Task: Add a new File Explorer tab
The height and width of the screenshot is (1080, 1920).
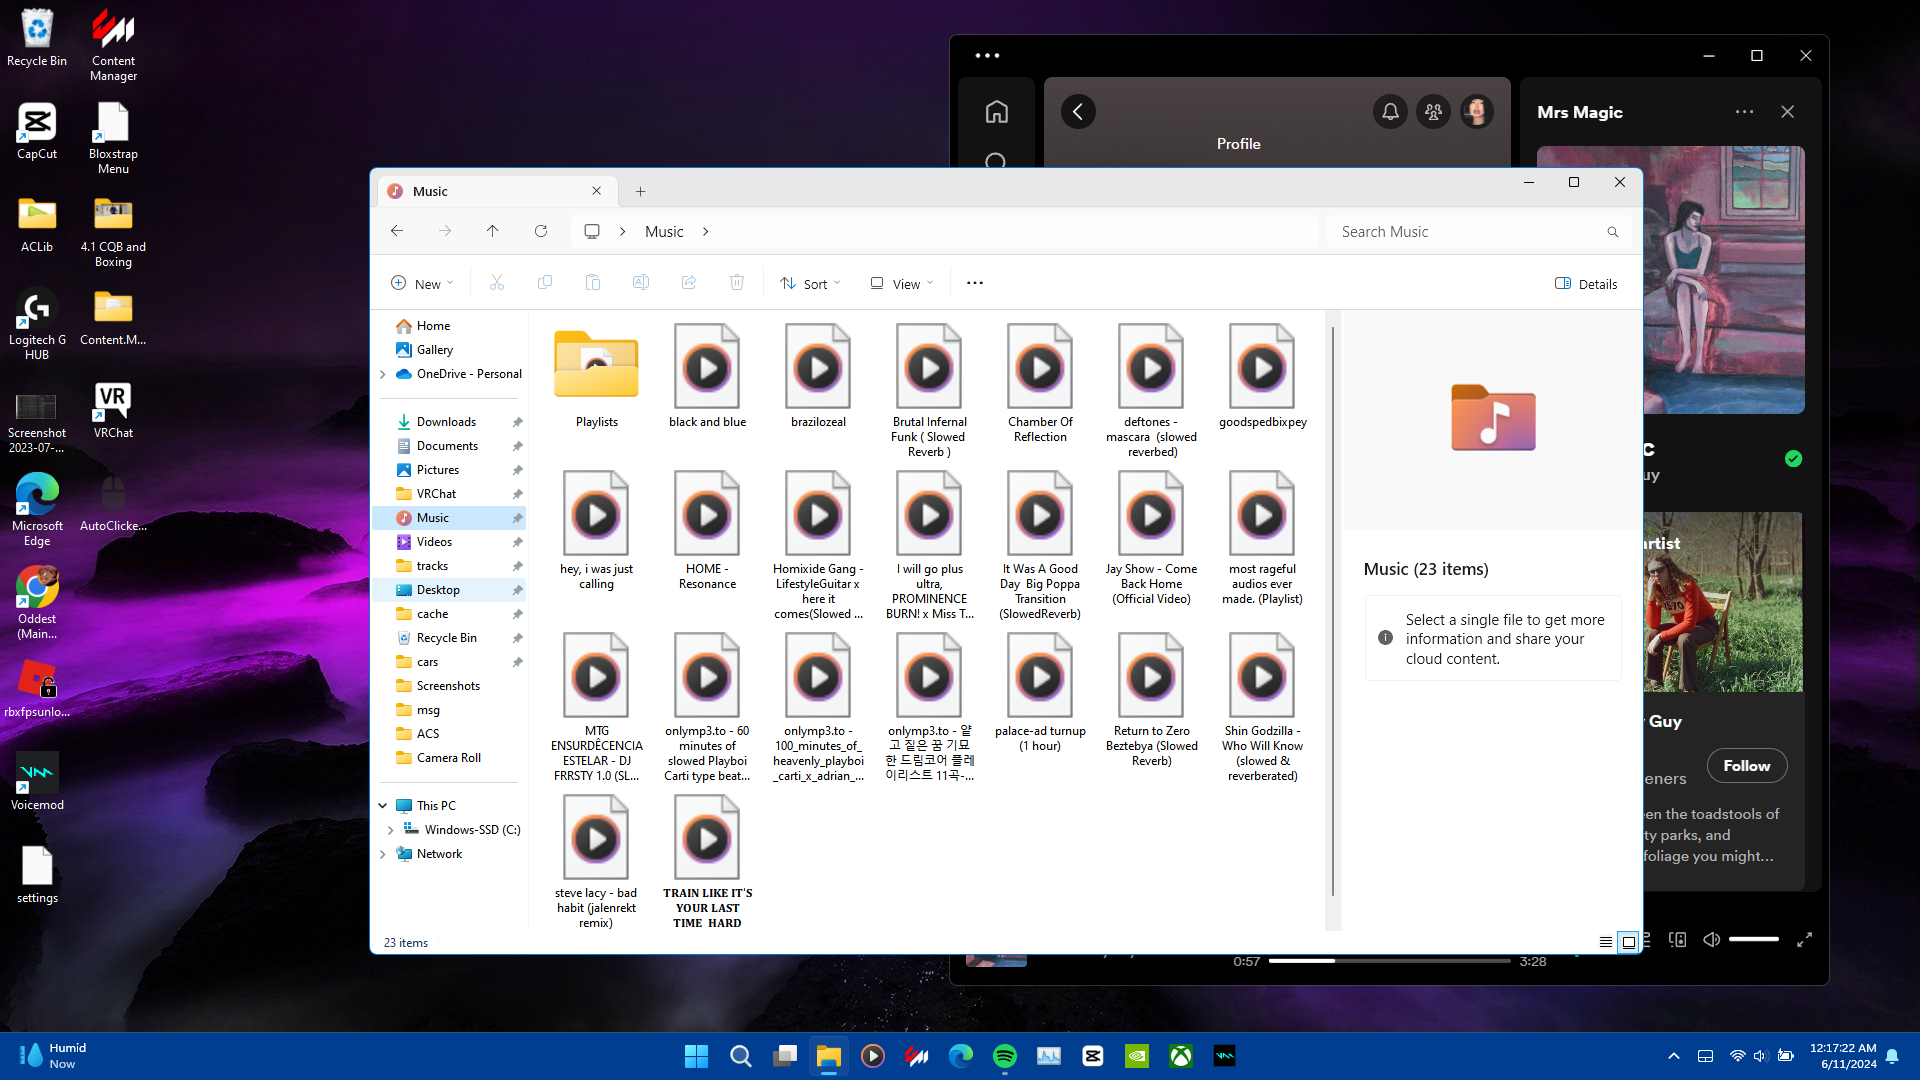Action: click(641, 191)
